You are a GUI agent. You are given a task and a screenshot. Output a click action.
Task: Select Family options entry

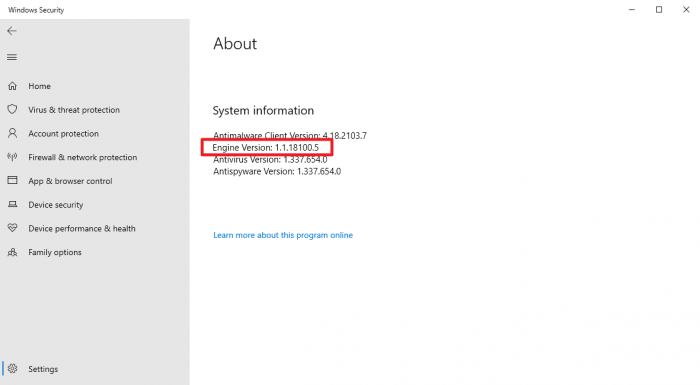coord(55,252)
